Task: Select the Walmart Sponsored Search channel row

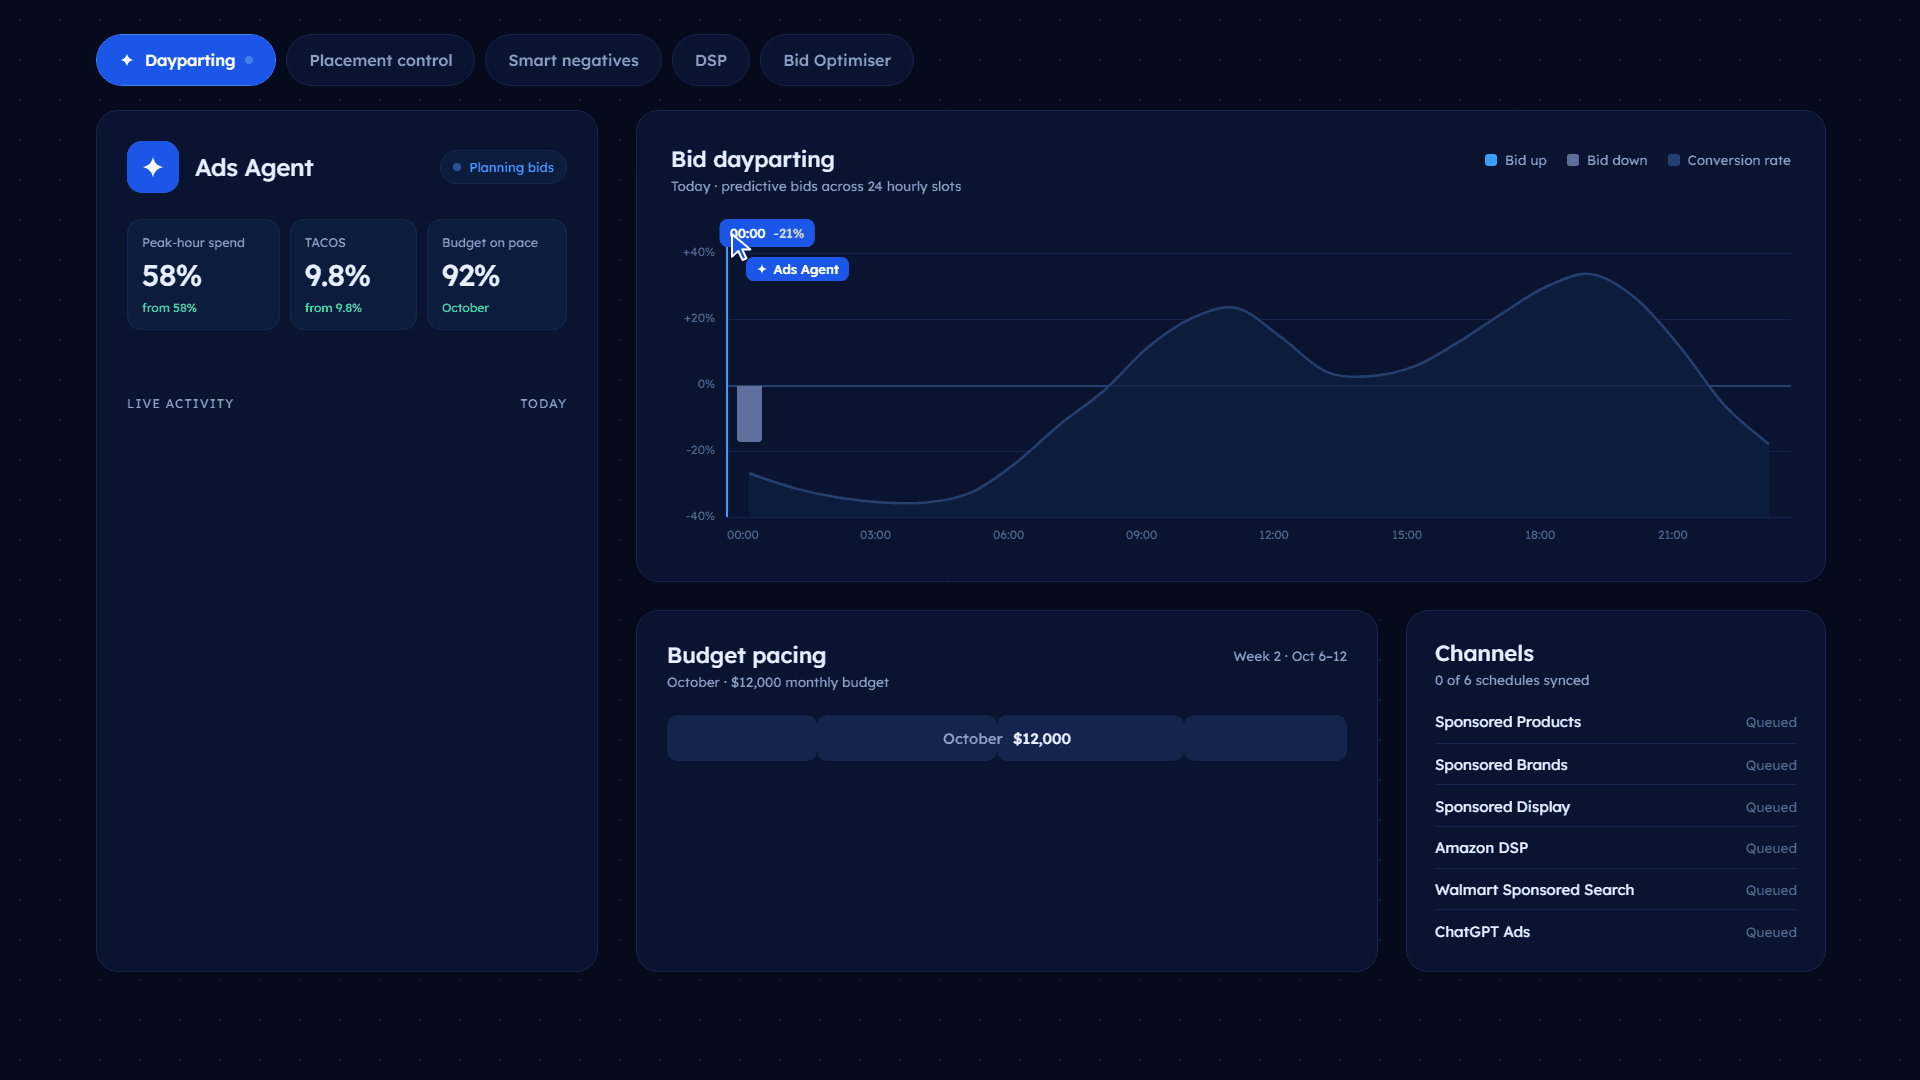Action: (1615, 890)
